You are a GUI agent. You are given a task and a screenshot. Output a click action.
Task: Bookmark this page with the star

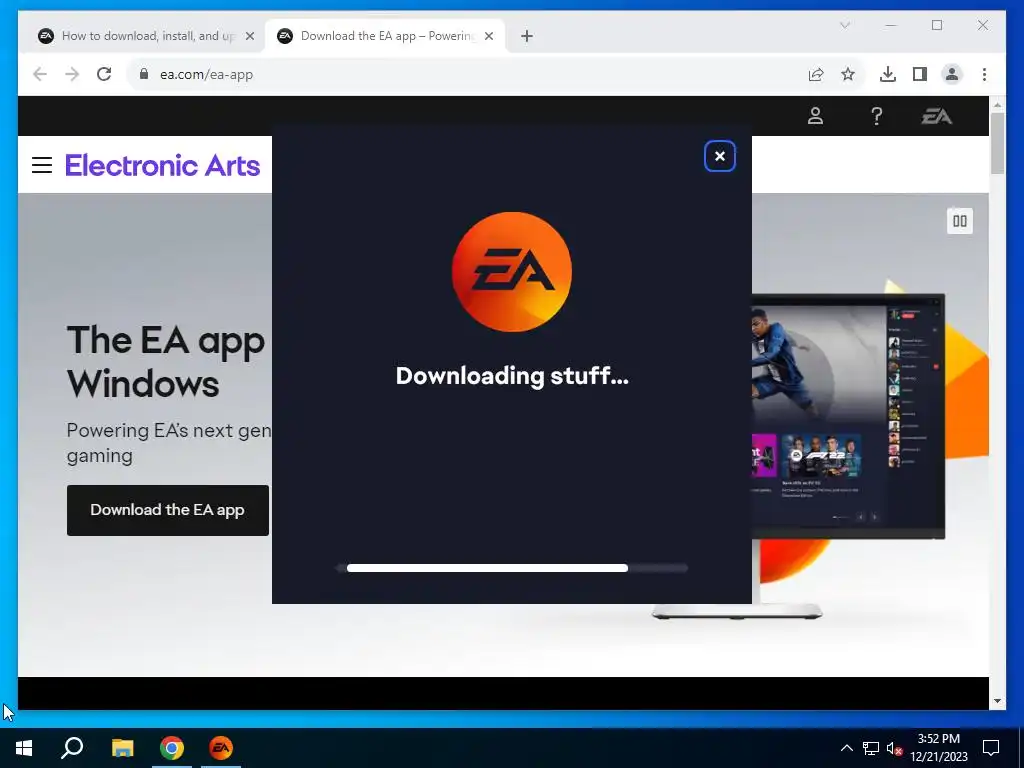[x=848, y=74]
